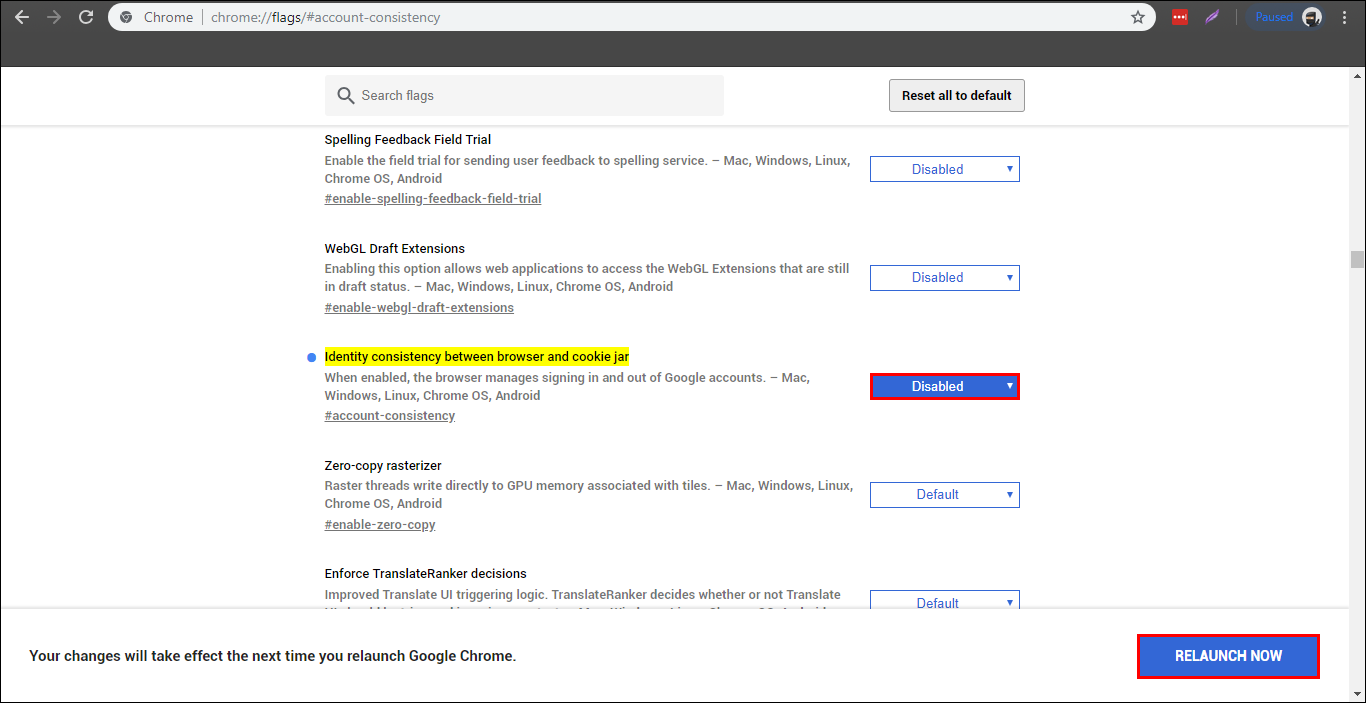The image size is (1366, 703).
Task: Open the purple feather extension icon
Action: pyautogui.click(x=1212, y=17)
